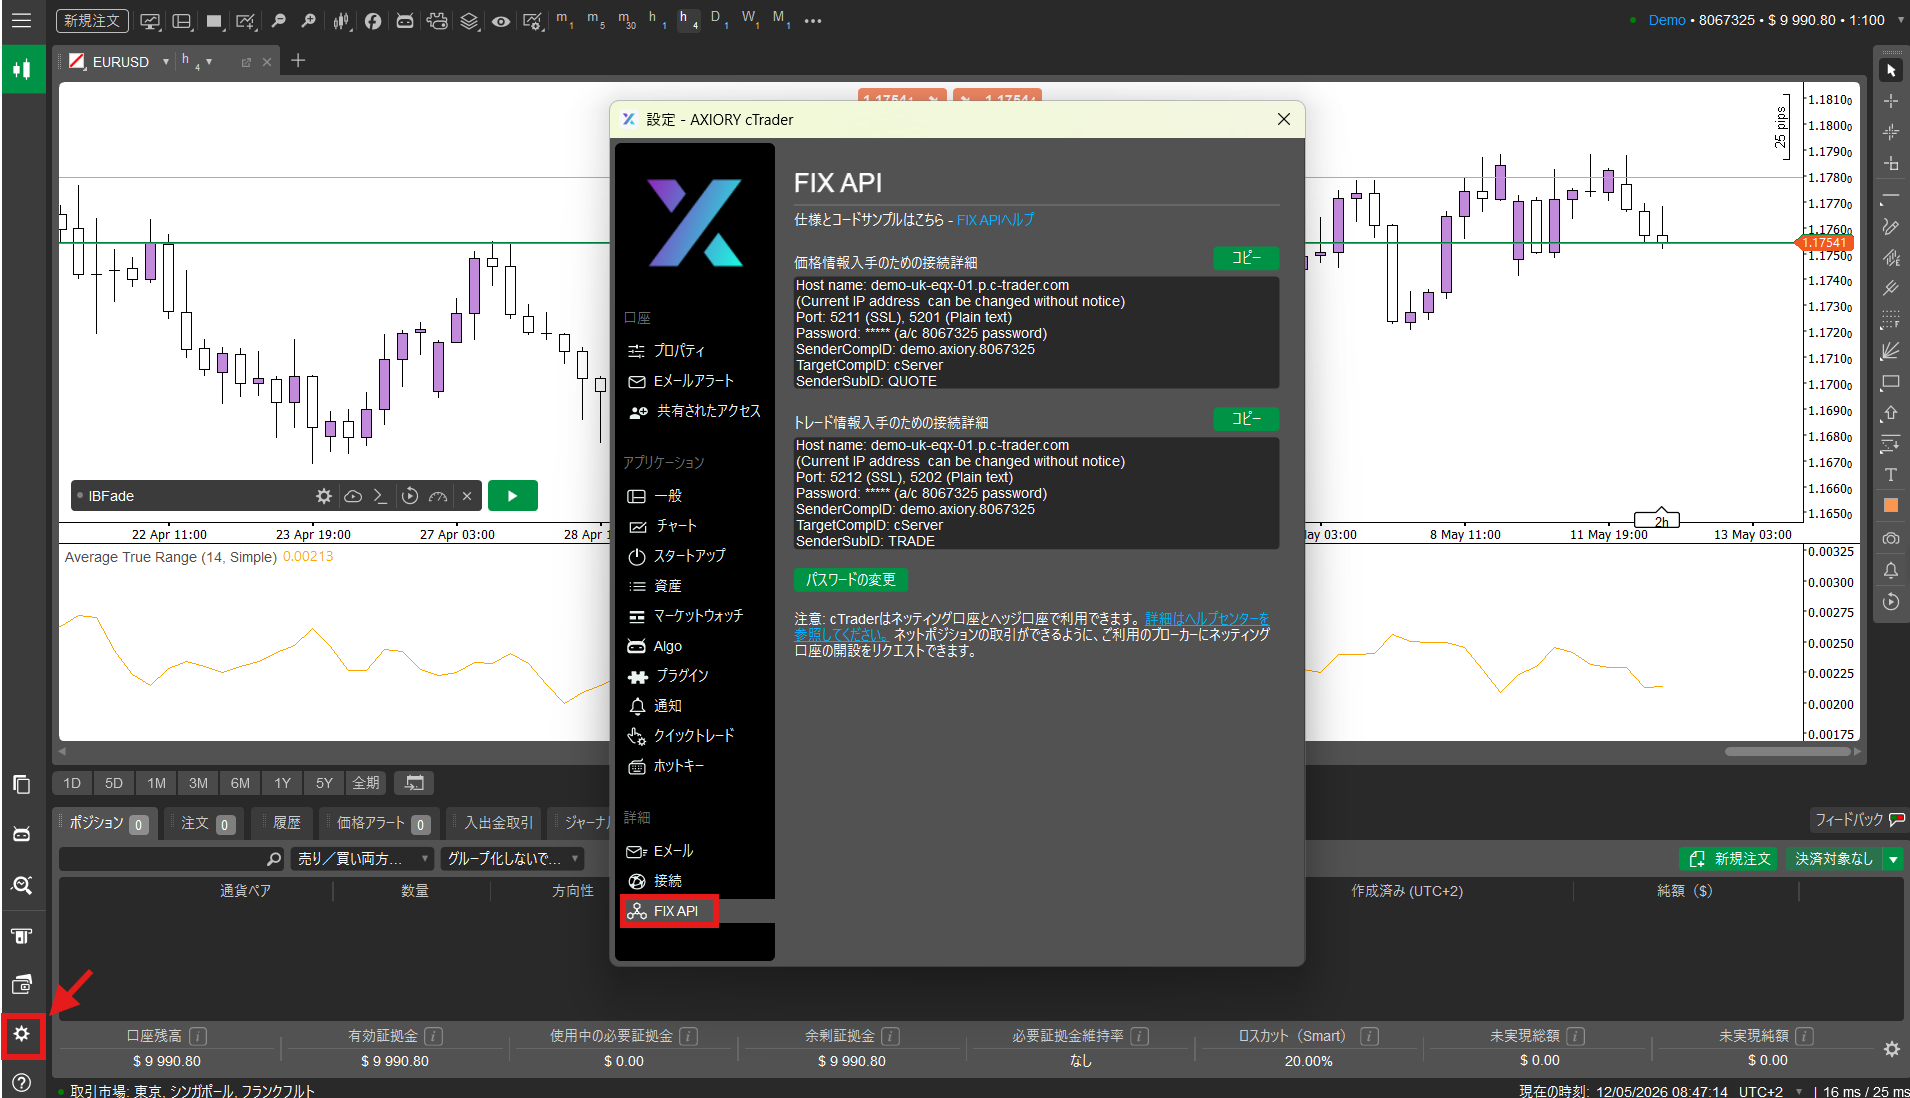Select the W1 timeframe
The image size is (1910, 1098).
750,20
